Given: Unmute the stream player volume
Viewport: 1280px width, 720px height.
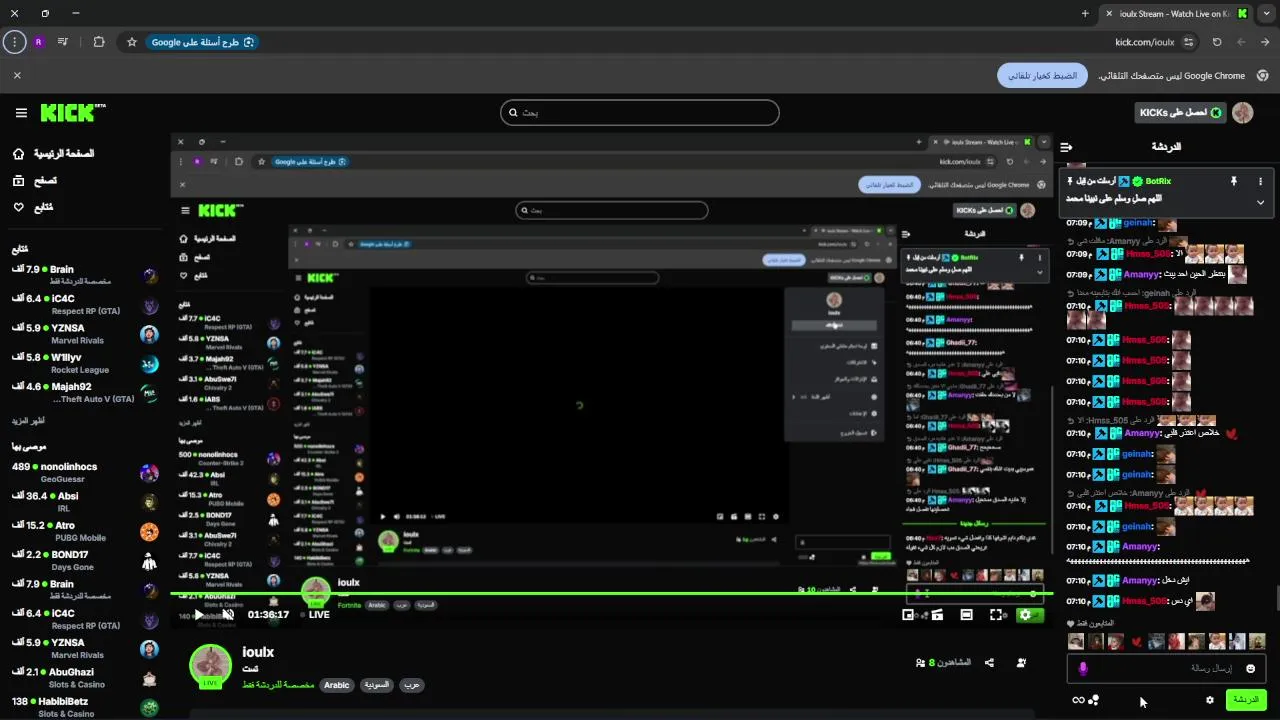Looking at the screenshot, I should pos(228,614).
